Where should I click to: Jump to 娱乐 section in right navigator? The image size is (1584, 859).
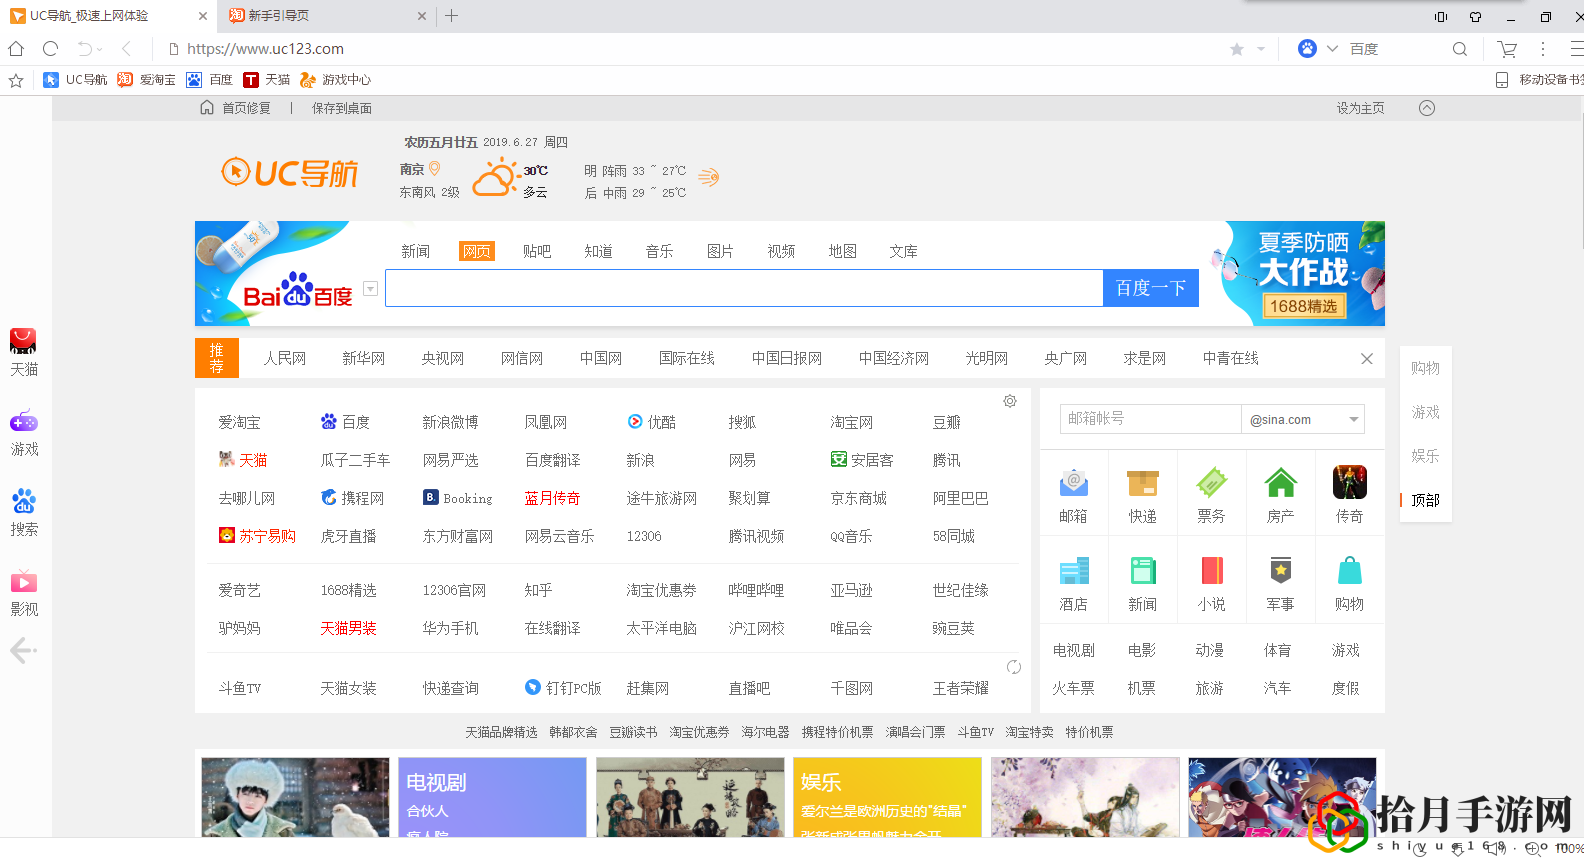coord(1425,456)
